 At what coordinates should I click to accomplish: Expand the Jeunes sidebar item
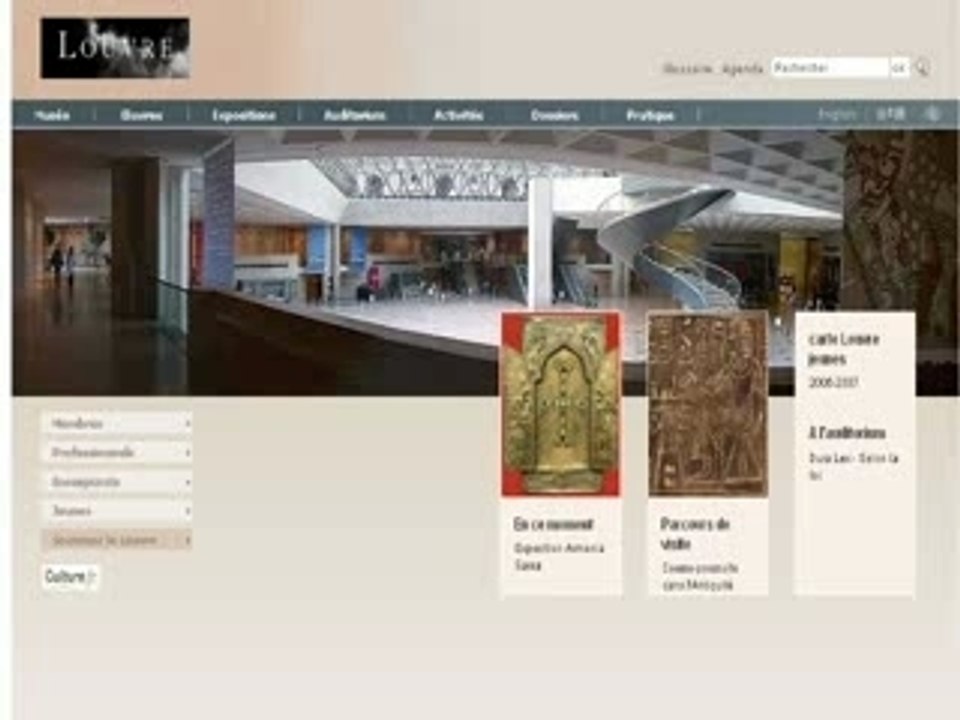pyautogui.click(x=116, y=511)
